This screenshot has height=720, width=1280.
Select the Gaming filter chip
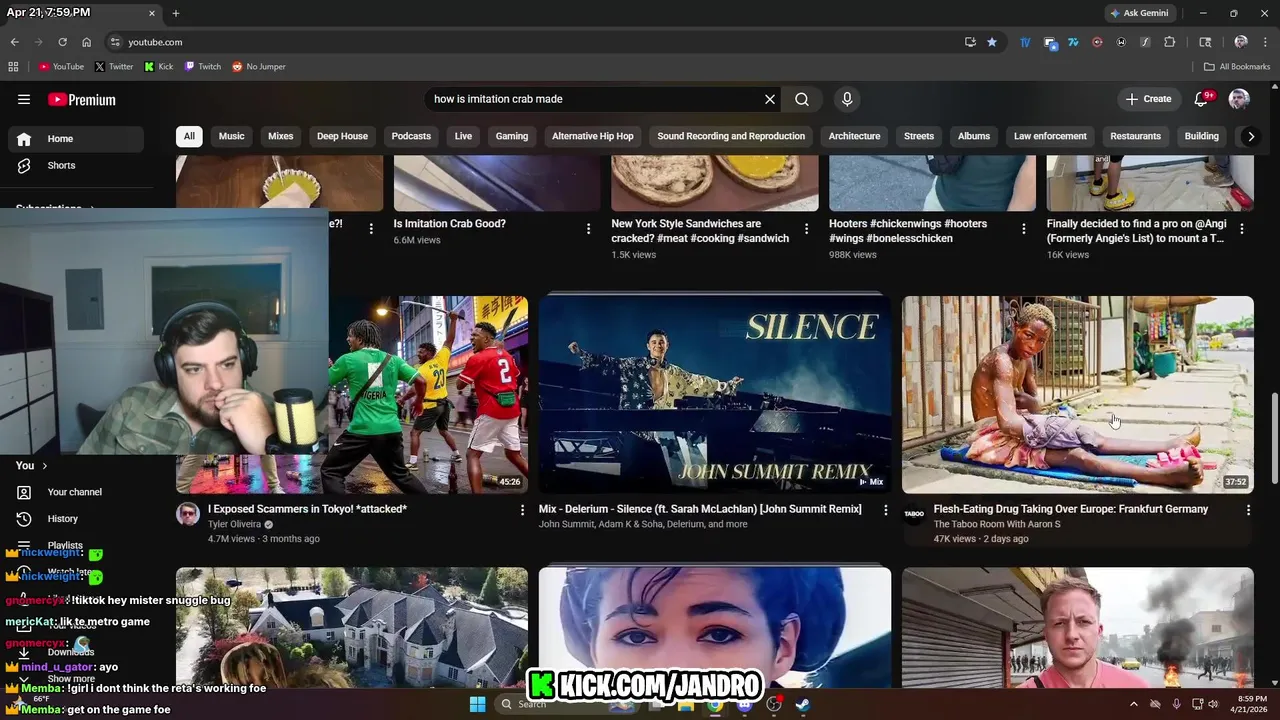pos(512,136)
